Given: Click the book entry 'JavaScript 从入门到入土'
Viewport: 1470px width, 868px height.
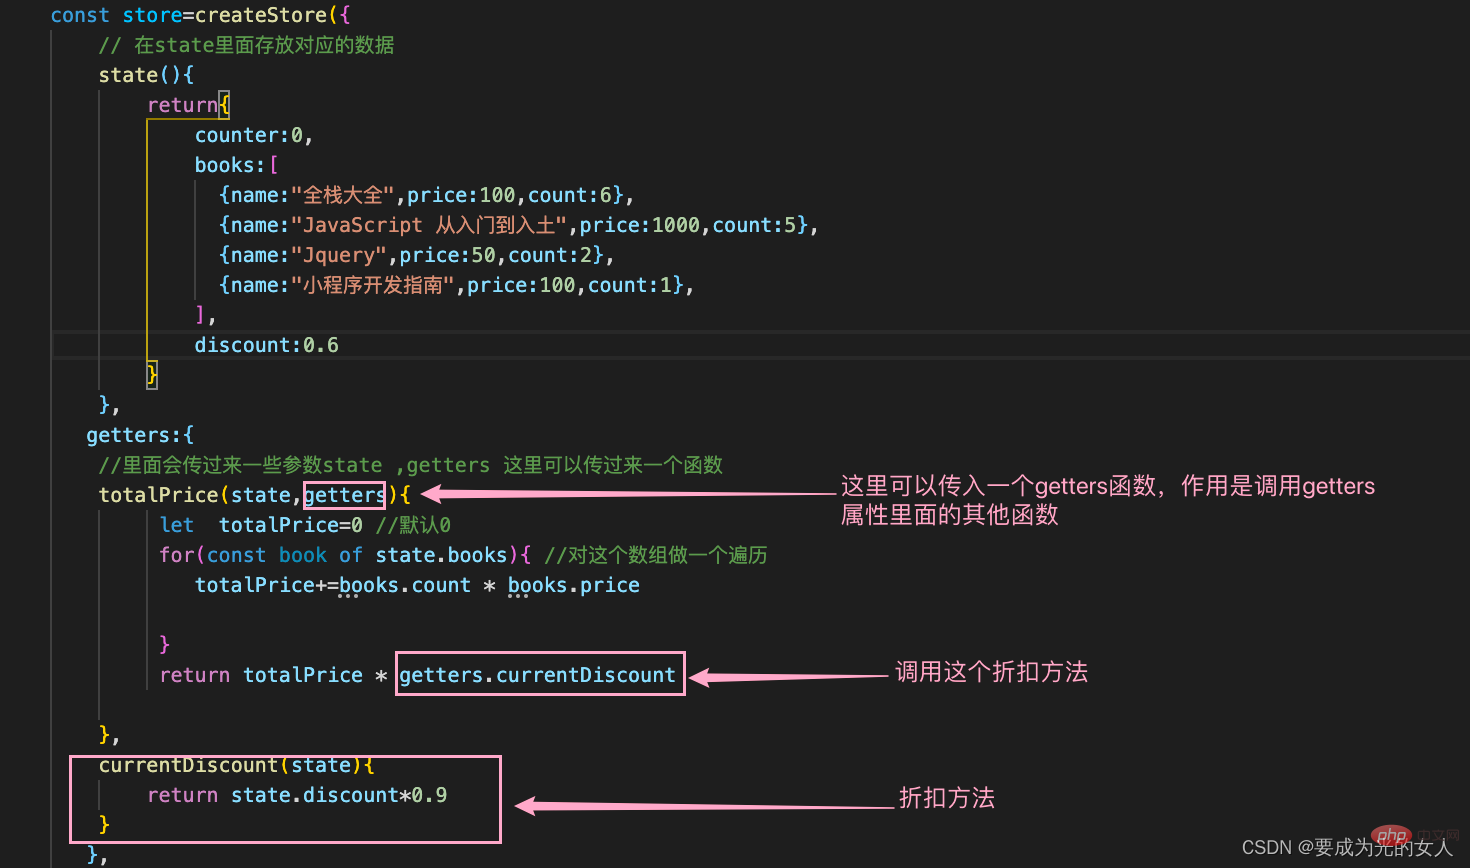Looking at the screenshot, I should (519, 225).
